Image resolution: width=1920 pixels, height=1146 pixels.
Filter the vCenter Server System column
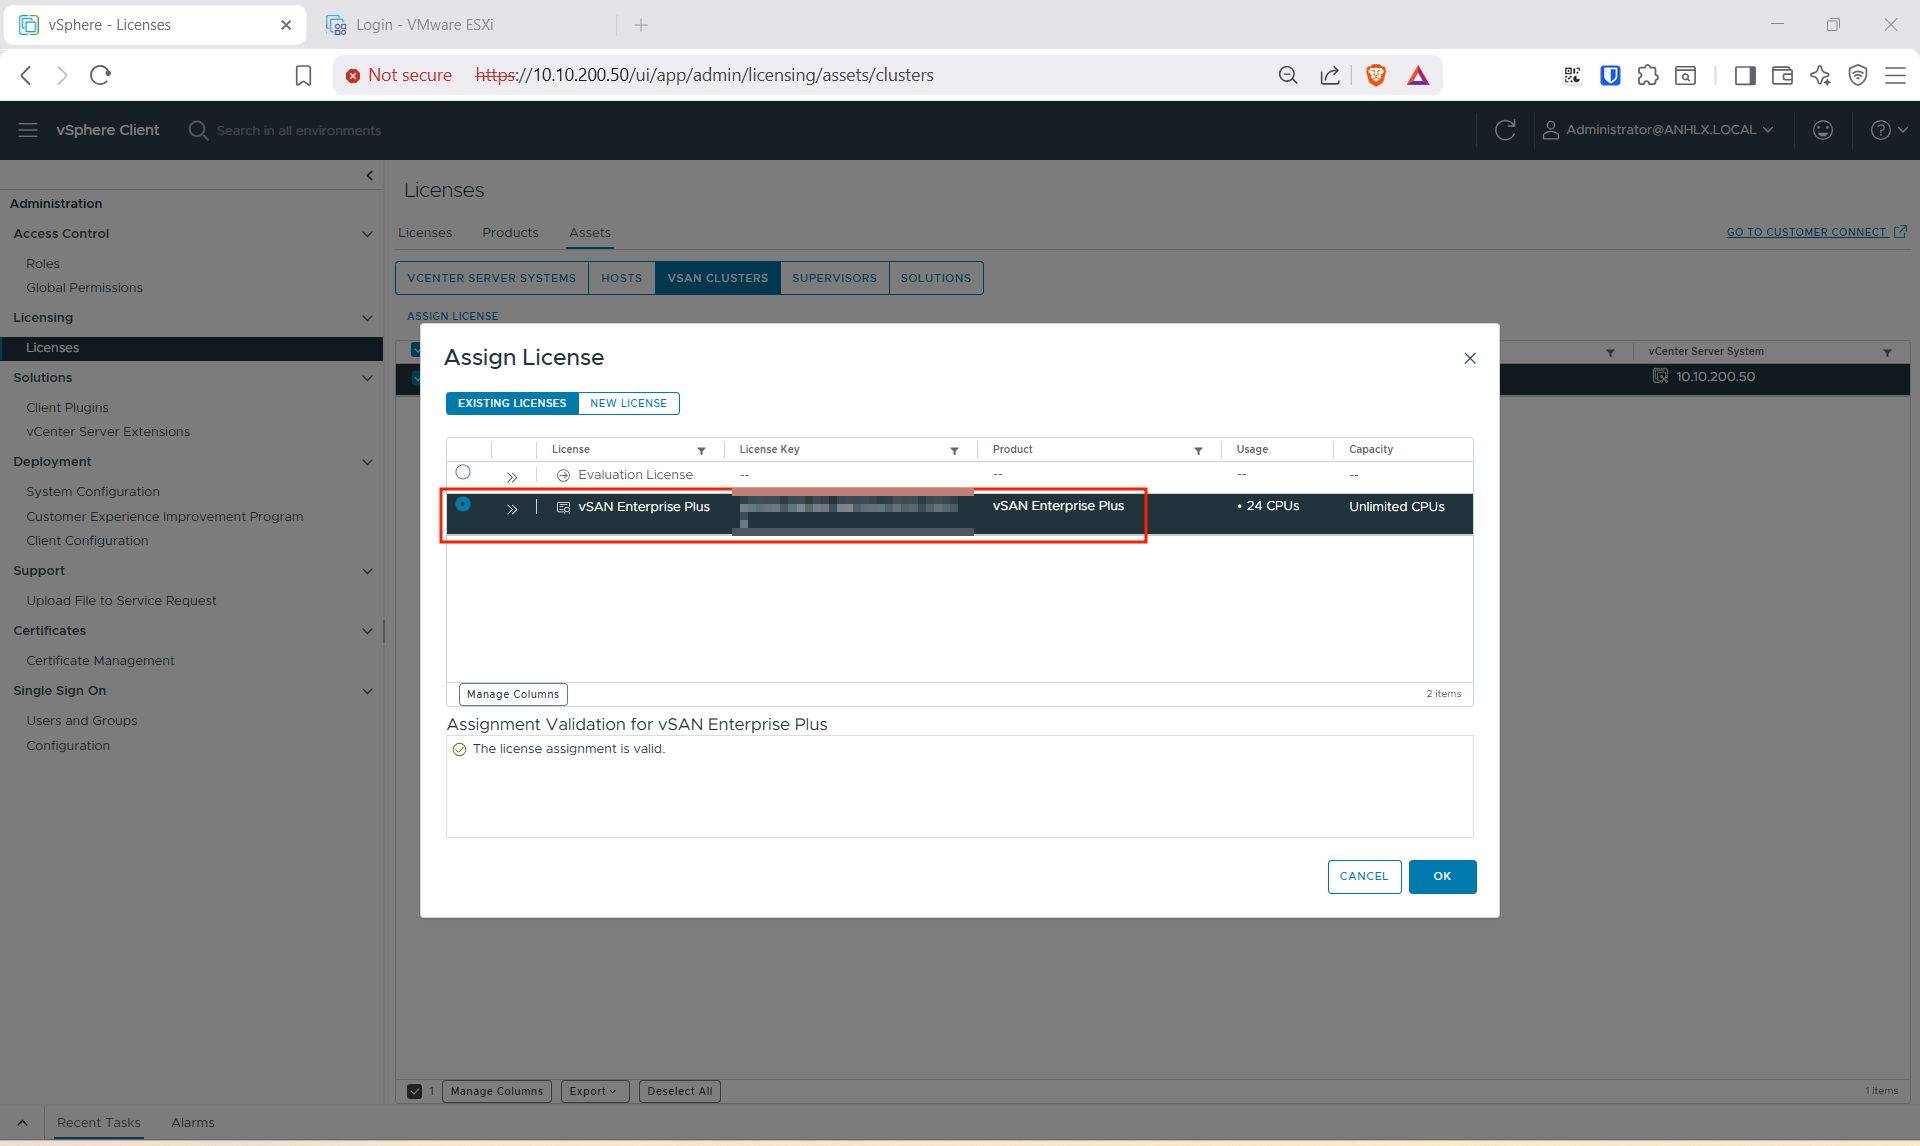[x=1887, y=352]
